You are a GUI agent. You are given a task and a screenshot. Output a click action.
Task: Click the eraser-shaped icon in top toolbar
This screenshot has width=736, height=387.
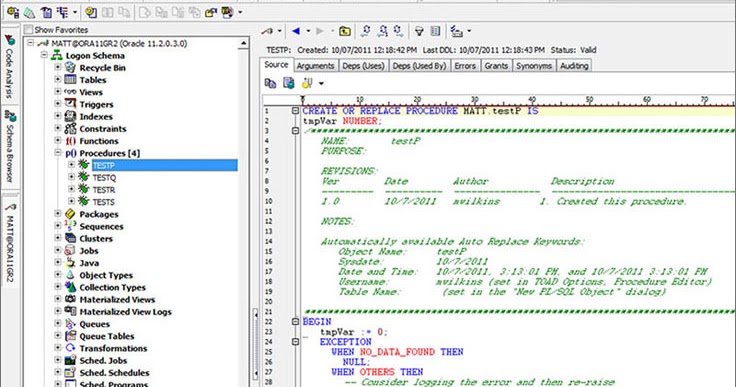30,12
